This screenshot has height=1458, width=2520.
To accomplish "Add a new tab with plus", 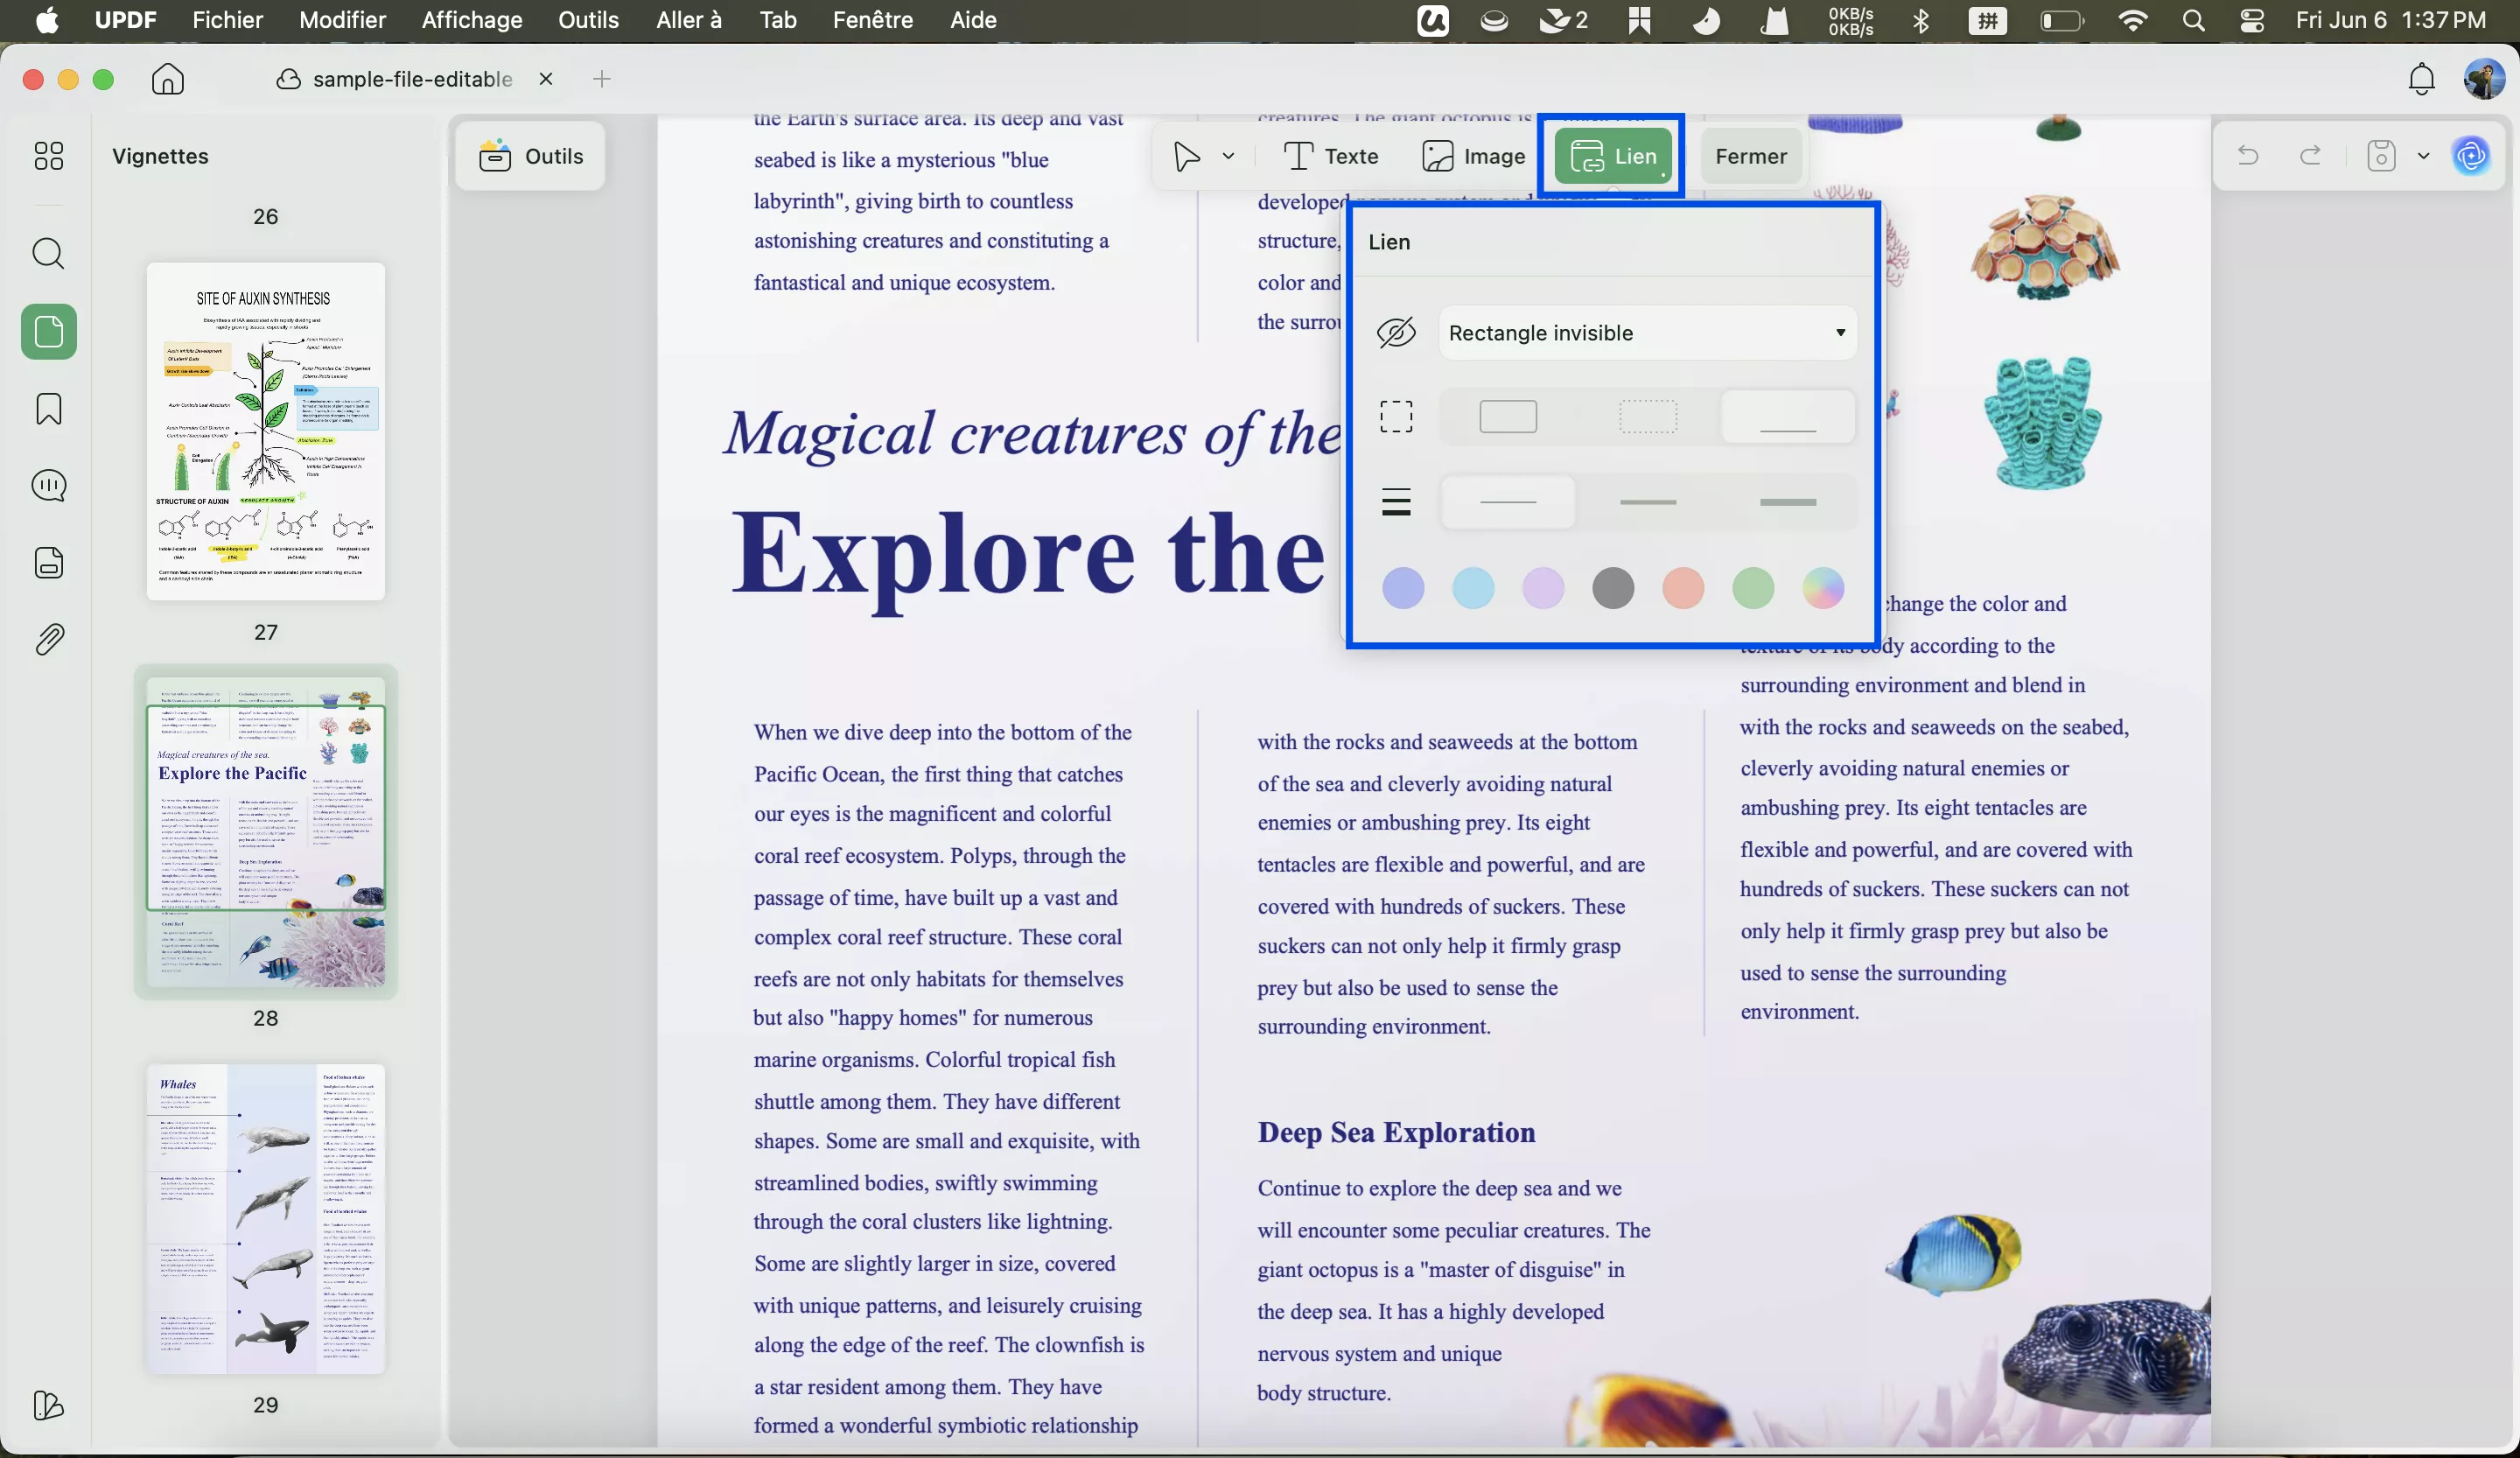I will click(x=601, y=79).
